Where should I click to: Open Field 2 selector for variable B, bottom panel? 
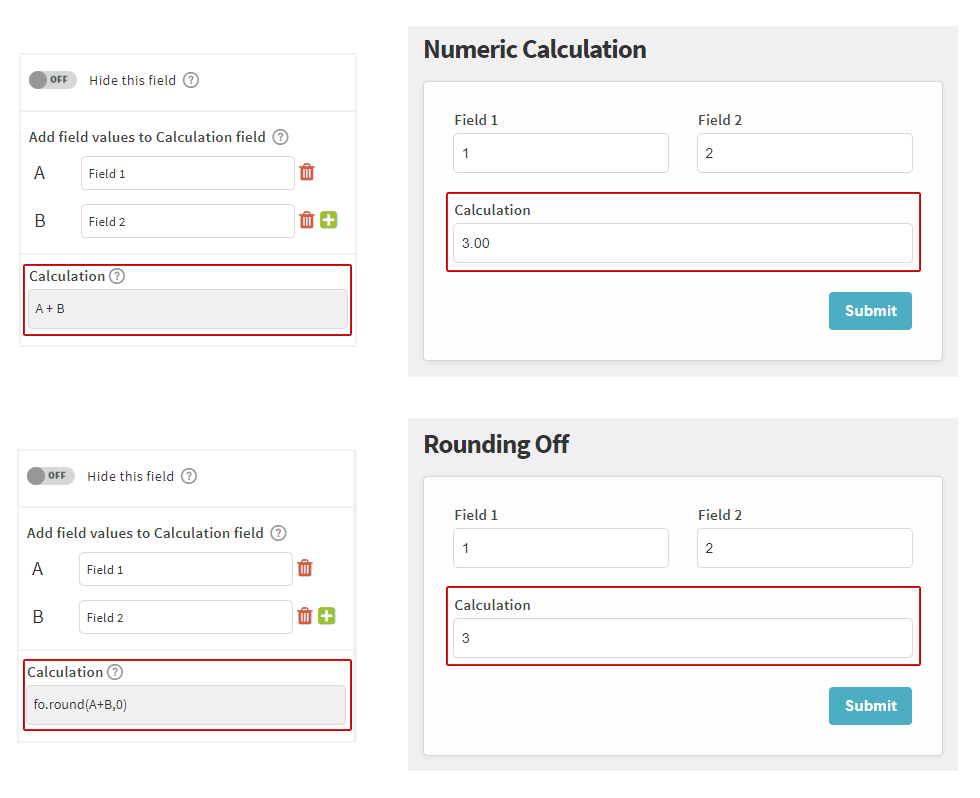186,617
